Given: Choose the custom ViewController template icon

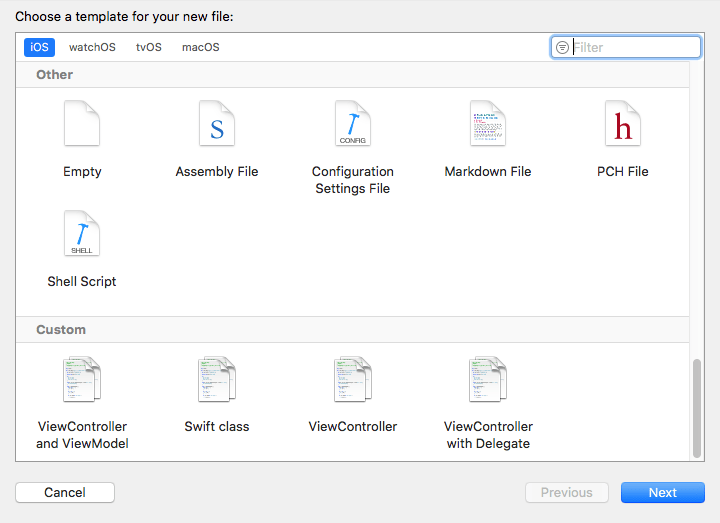Looking at the screenshot, I should click(353, 380).
